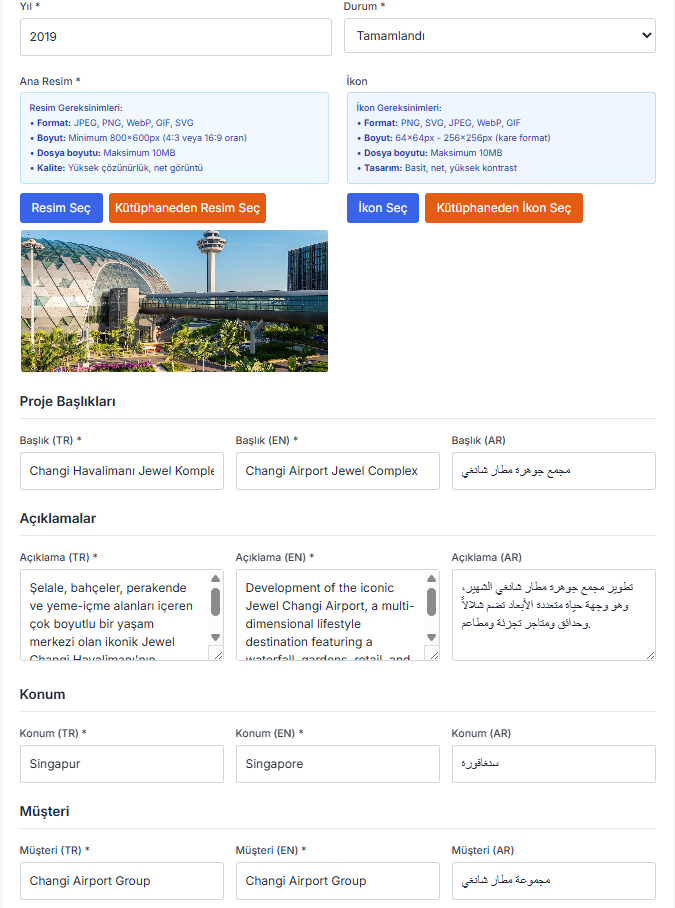Click inside the Açıklama (AR) text area

pos(553,615)
